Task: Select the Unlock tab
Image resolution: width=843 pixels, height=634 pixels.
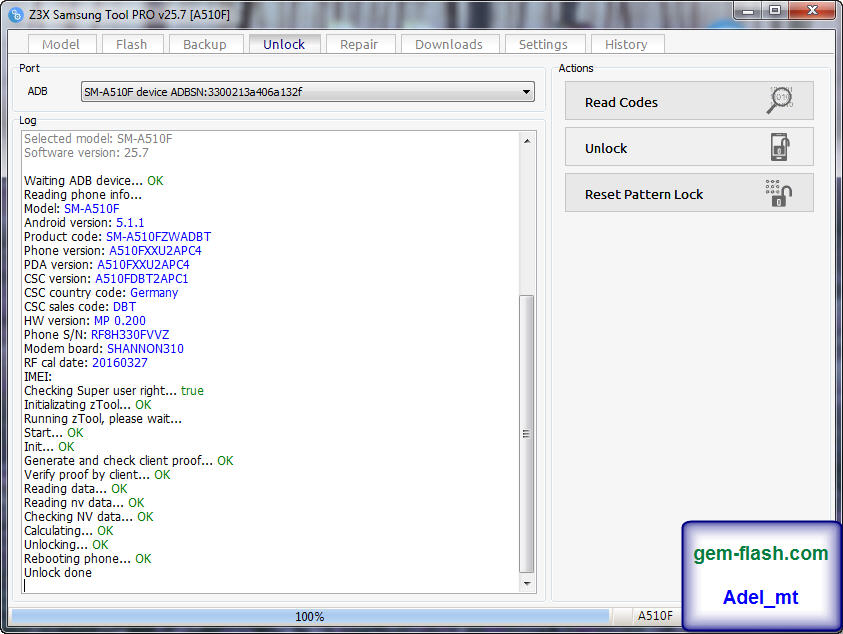Action: (284, 44)
